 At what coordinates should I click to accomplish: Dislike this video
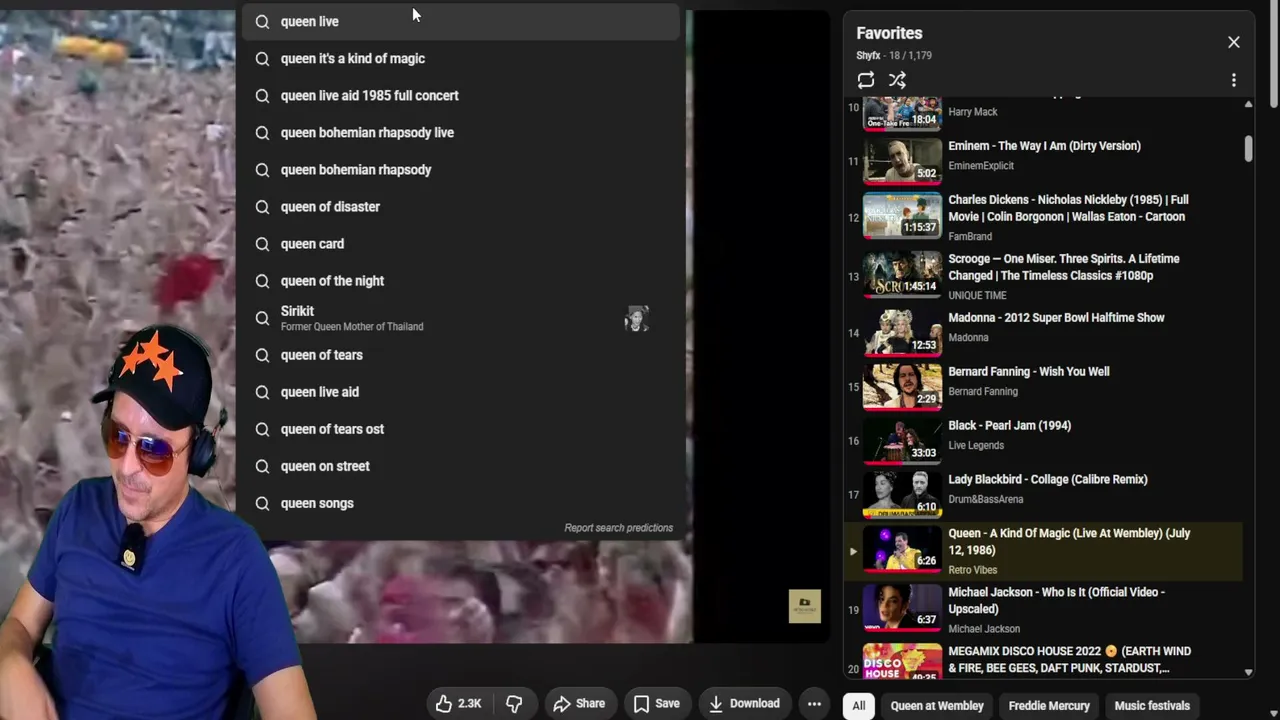click(x=514, y=704)
